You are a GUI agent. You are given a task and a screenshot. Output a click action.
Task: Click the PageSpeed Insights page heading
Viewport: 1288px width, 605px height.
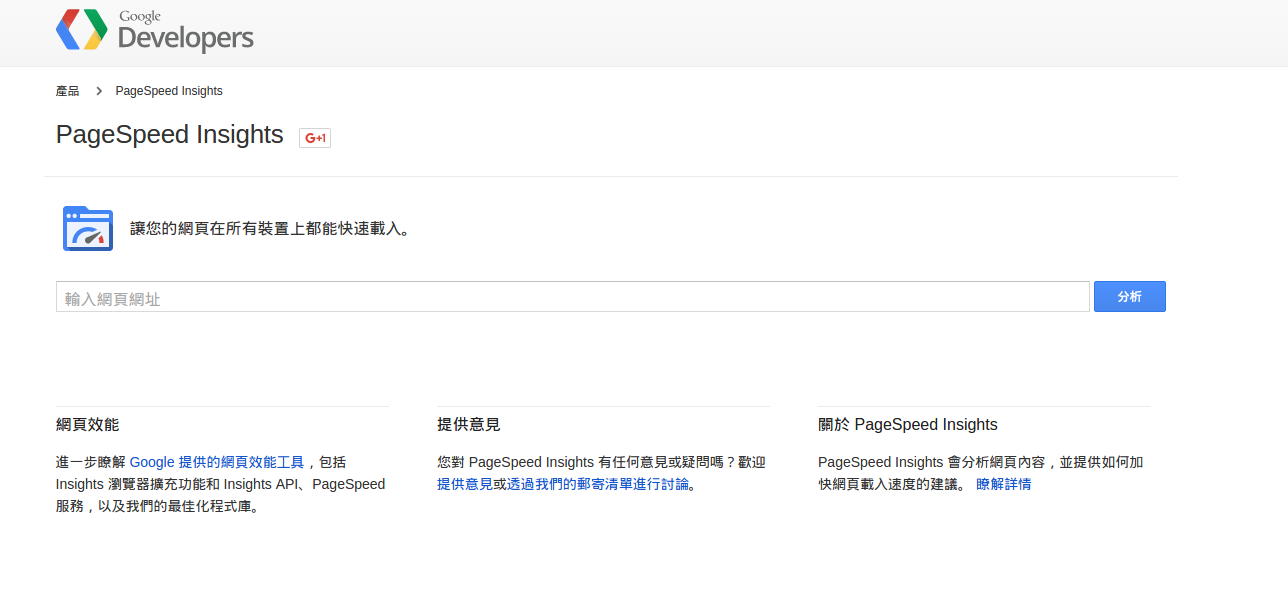(170, 135)
